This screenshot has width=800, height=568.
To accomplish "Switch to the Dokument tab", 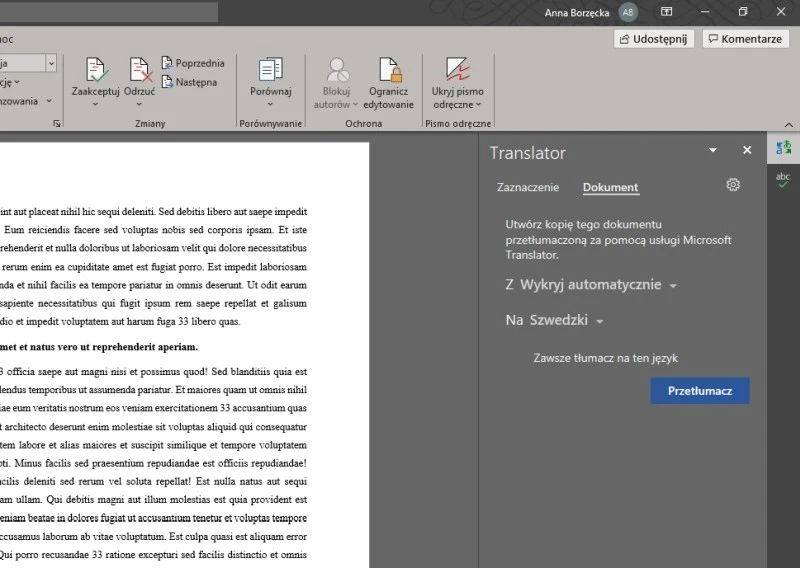I will [x=610, y=187].
